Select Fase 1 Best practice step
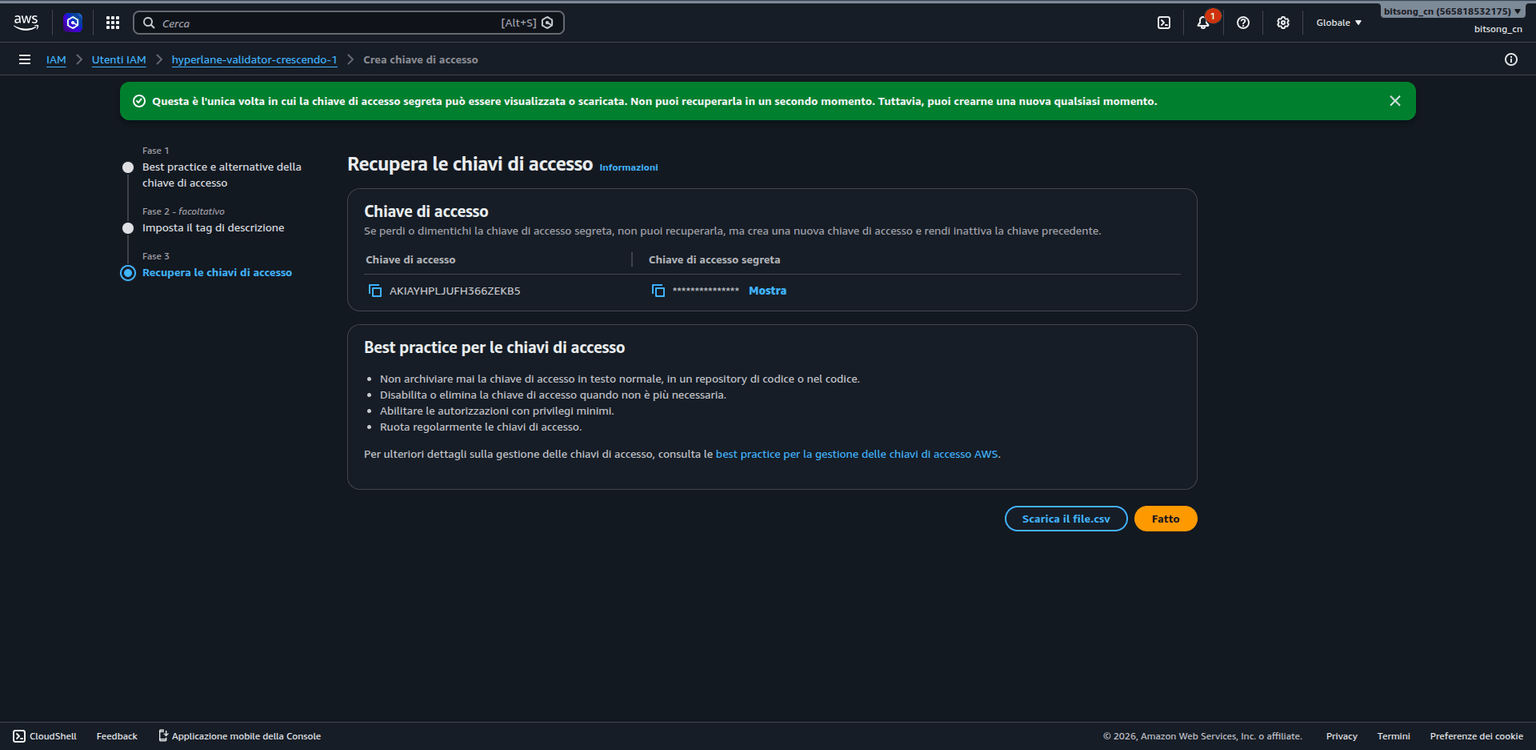The image size is (1536, 750). point(221,175)
